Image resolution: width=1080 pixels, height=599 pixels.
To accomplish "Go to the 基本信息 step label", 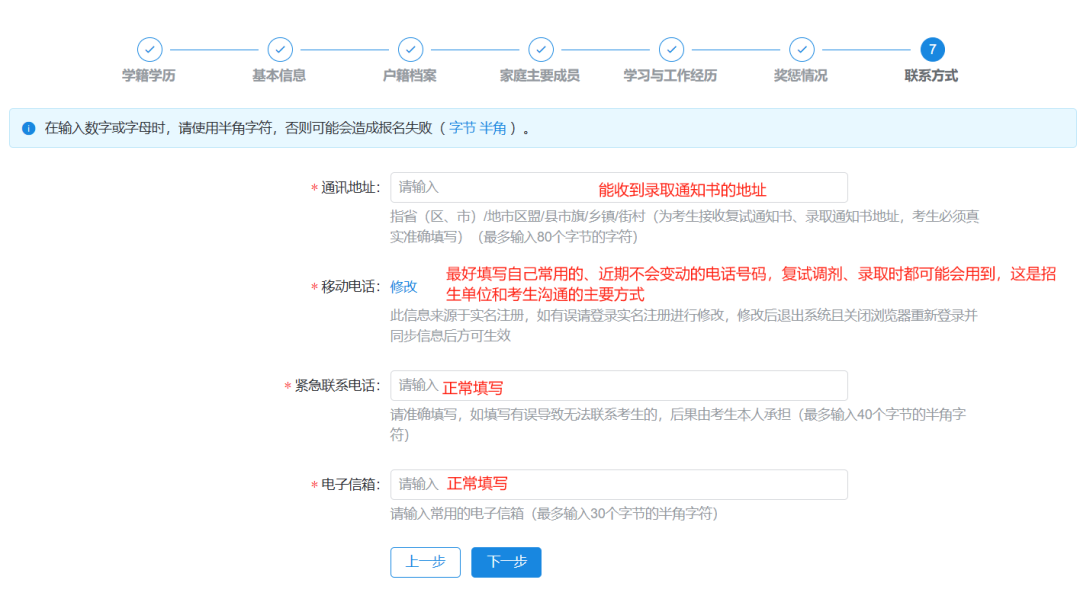I will click(279, 76).
